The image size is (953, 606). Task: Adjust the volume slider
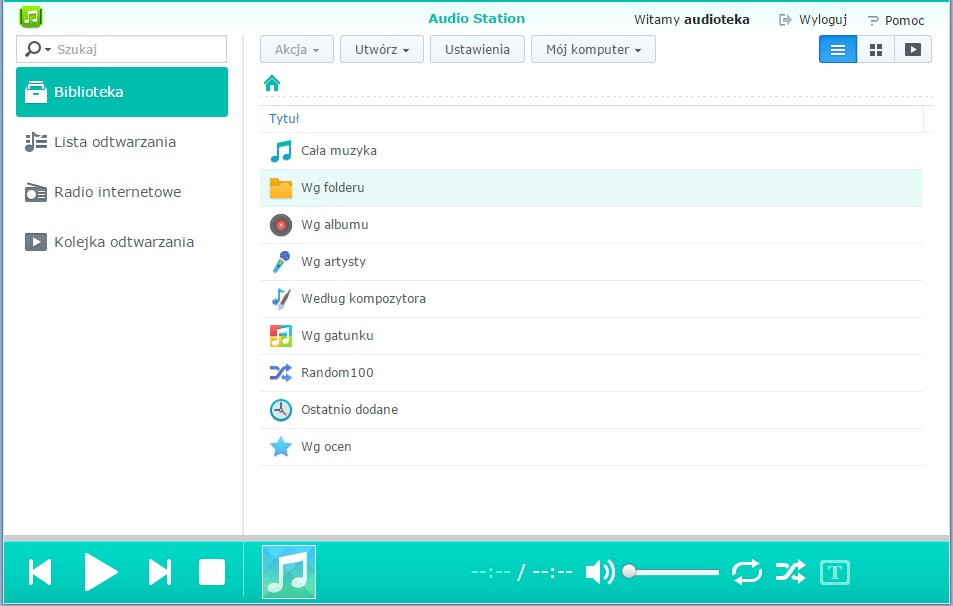click(x=673, y=572)
